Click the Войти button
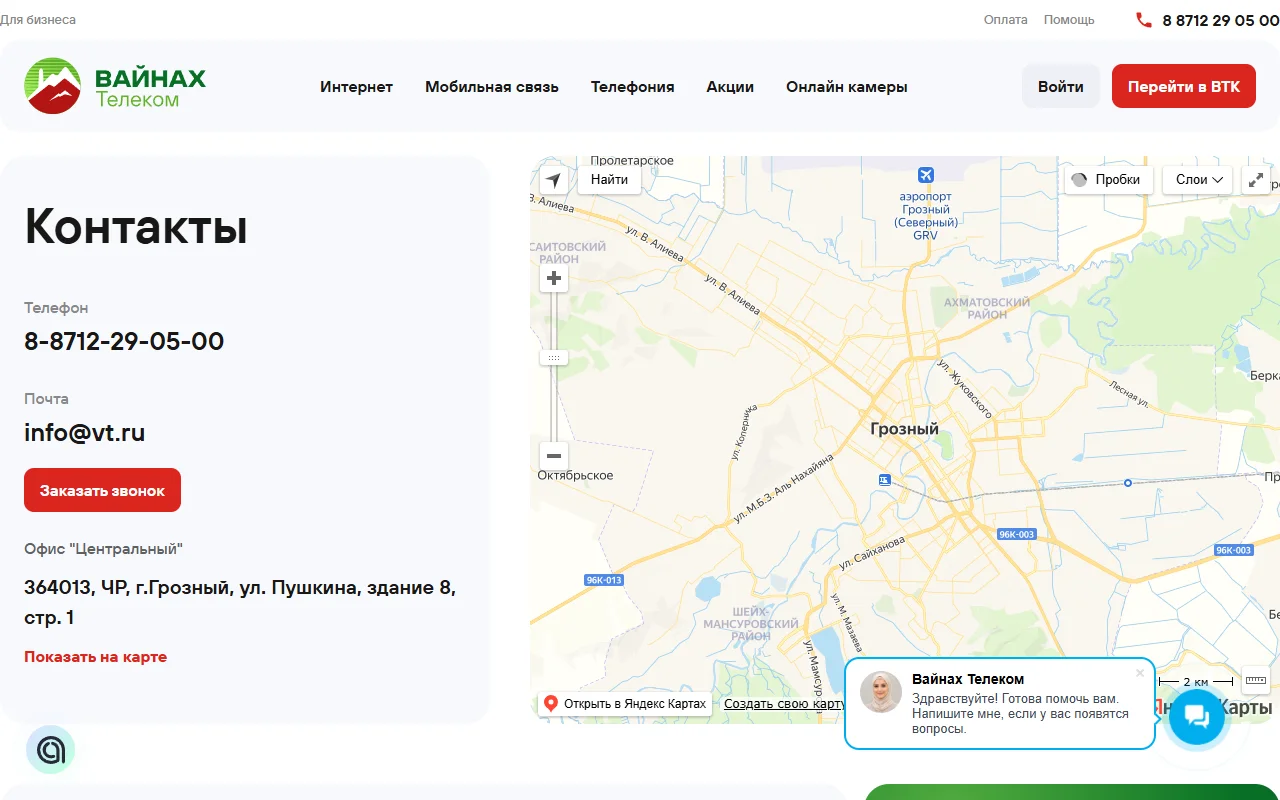The height and width of the screenshot is (800, 1280). 1061,86
